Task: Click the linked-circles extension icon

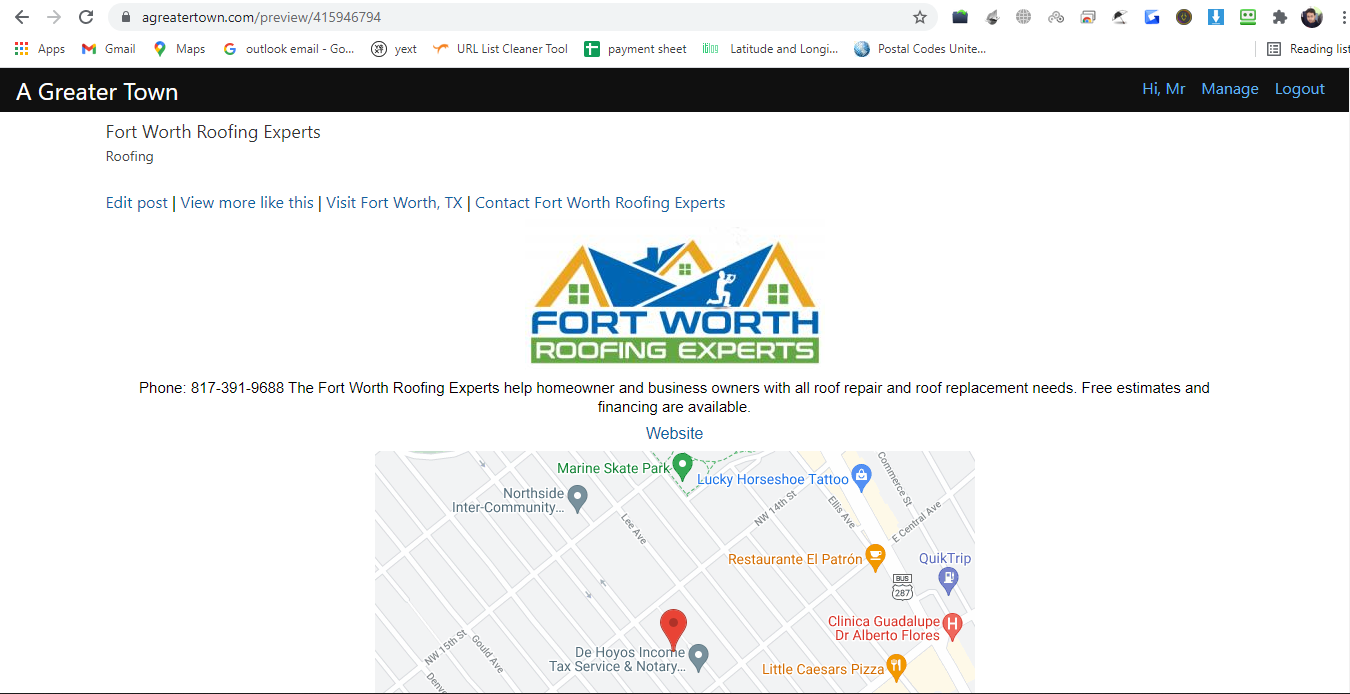Action: (1056, 17)
